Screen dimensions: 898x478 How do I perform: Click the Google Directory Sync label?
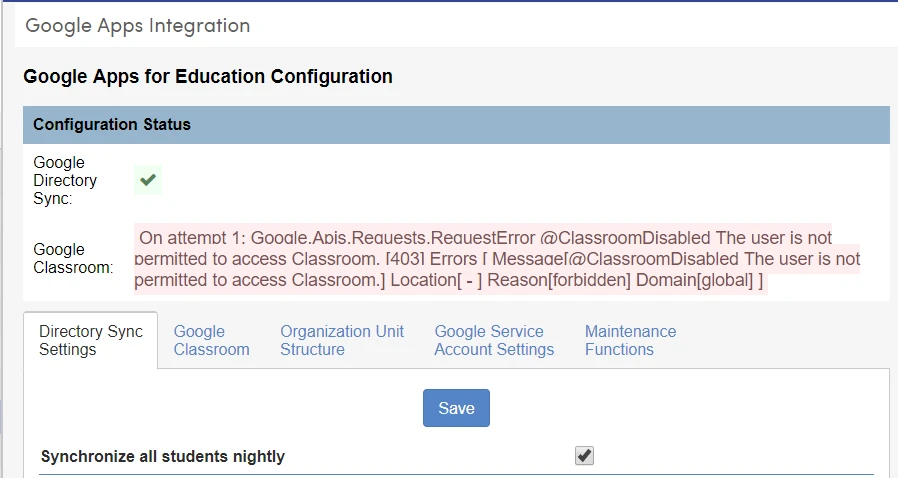point(65,180)
